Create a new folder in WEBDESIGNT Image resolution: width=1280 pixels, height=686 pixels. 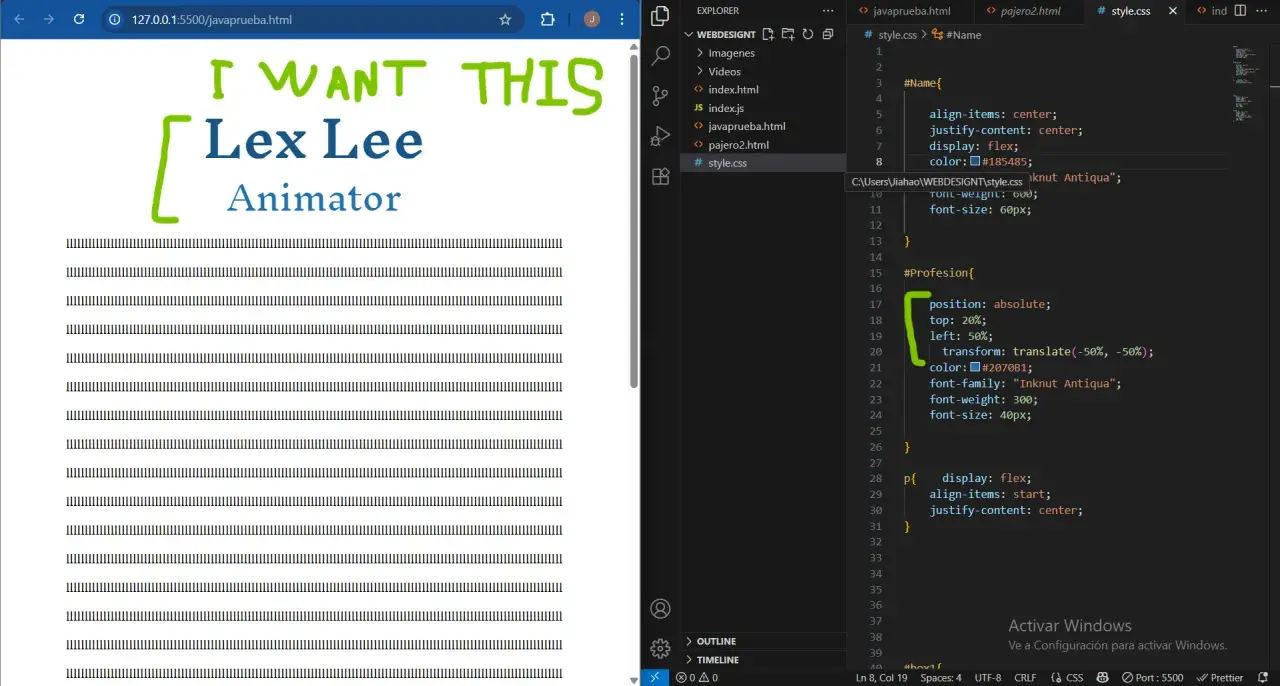[788, 34]
